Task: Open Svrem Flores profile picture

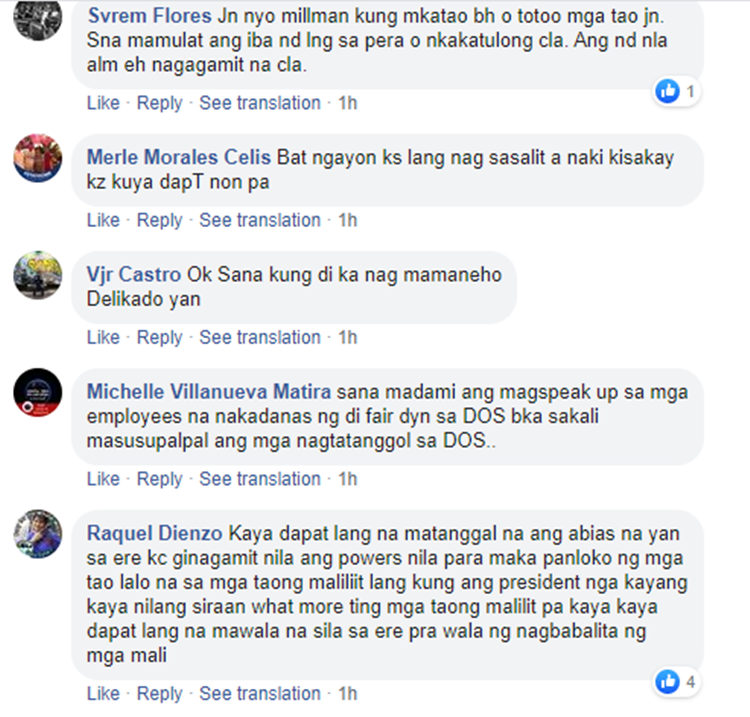Action: pyautogui.click(x=37, y=17)
